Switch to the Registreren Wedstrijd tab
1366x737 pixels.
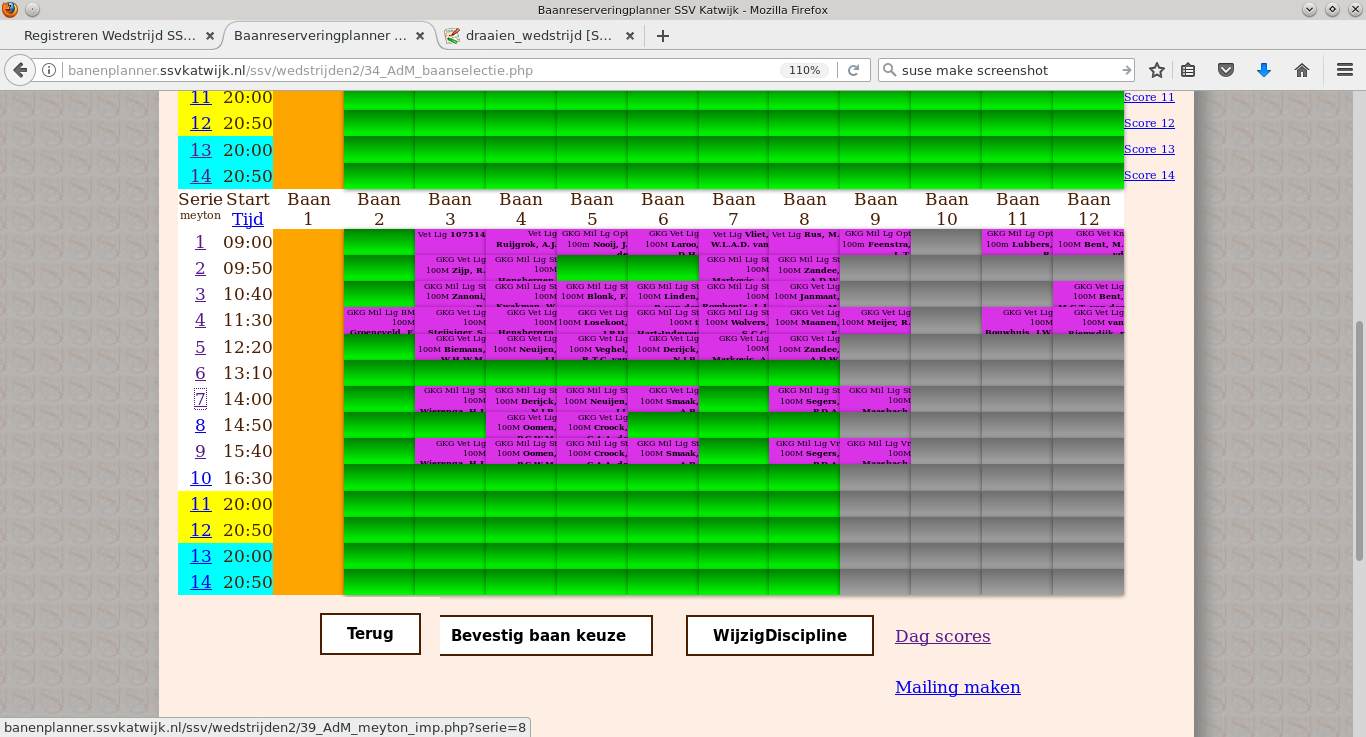coord(110,36)
